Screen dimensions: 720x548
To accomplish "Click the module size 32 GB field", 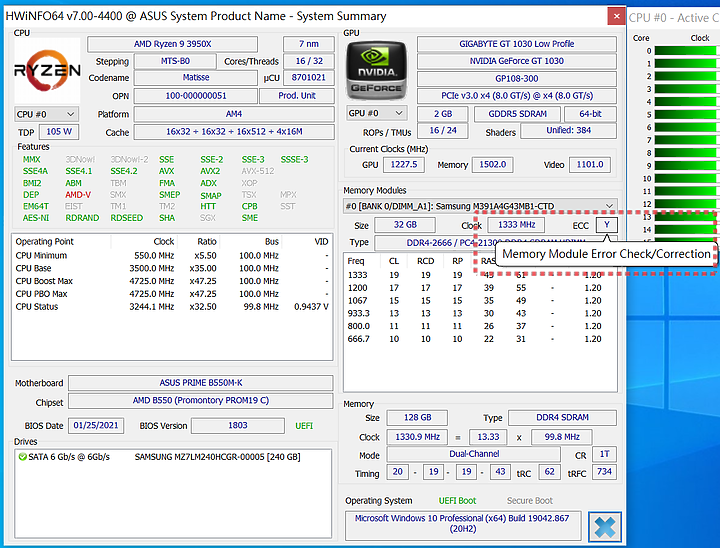I will (x=405, y=225).
